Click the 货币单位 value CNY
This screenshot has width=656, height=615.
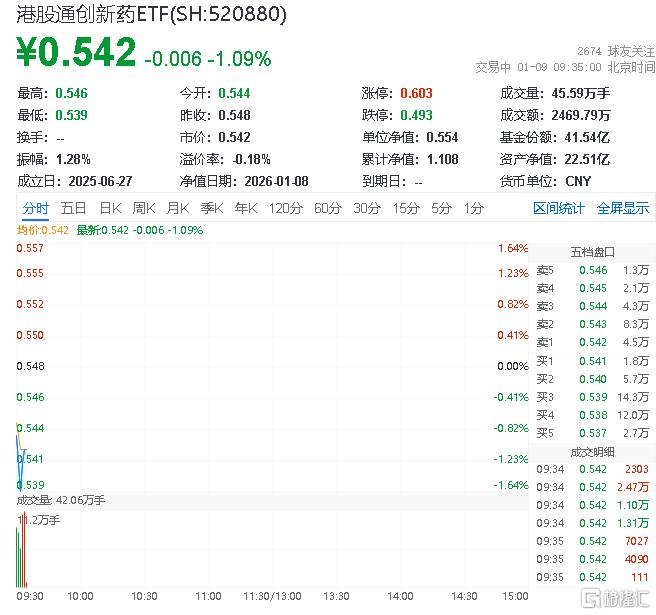(x=578, y=181)
